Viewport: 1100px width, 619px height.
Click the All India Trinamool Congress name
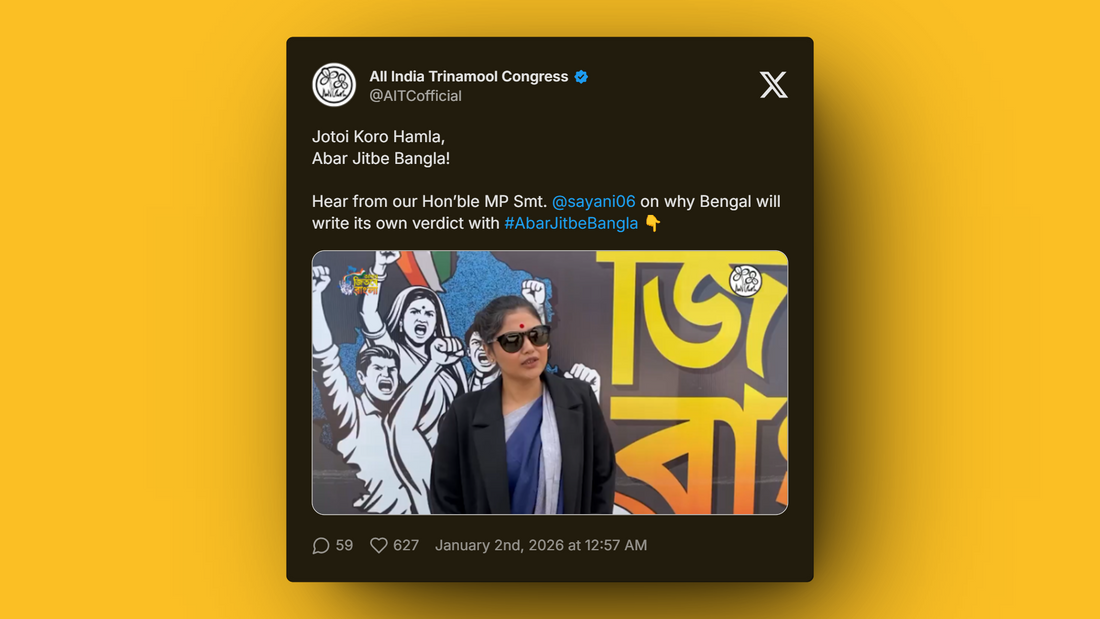click(x=469, y=76)
